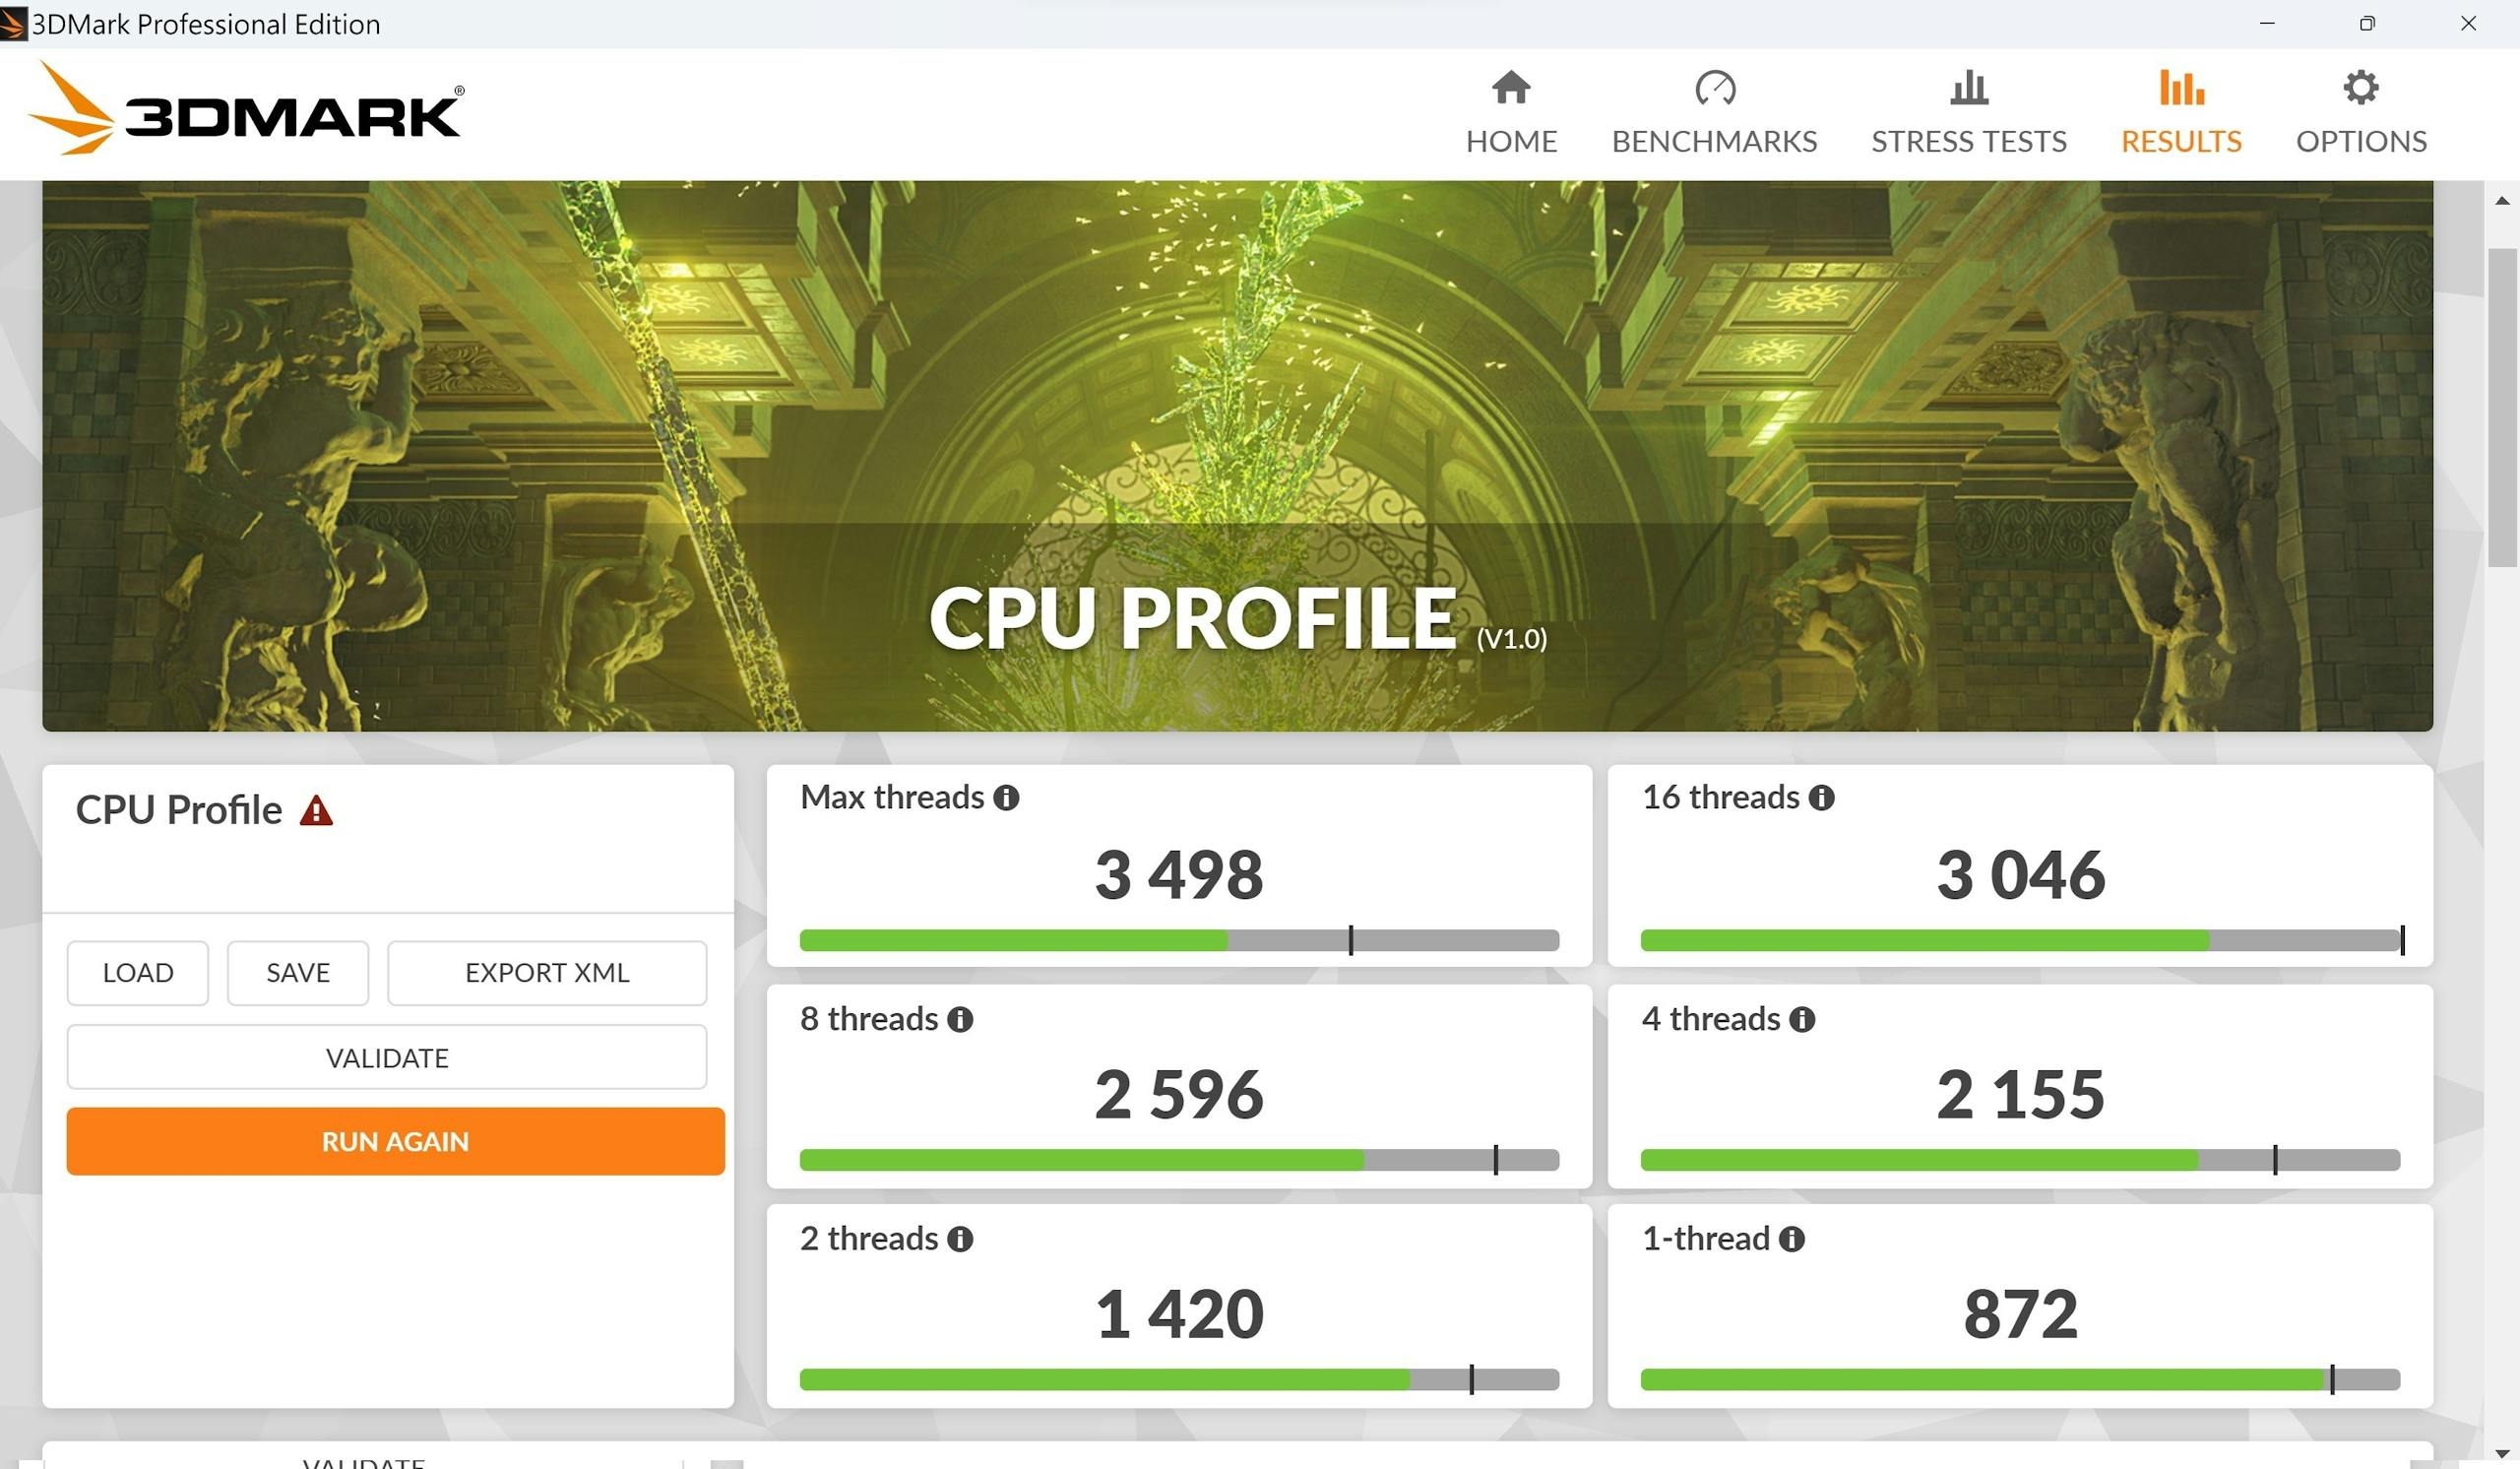The height and width of the screenshot is (1469, 2520).
Task: Open Options with the gear icon
Action: (x=2360, y=88)
